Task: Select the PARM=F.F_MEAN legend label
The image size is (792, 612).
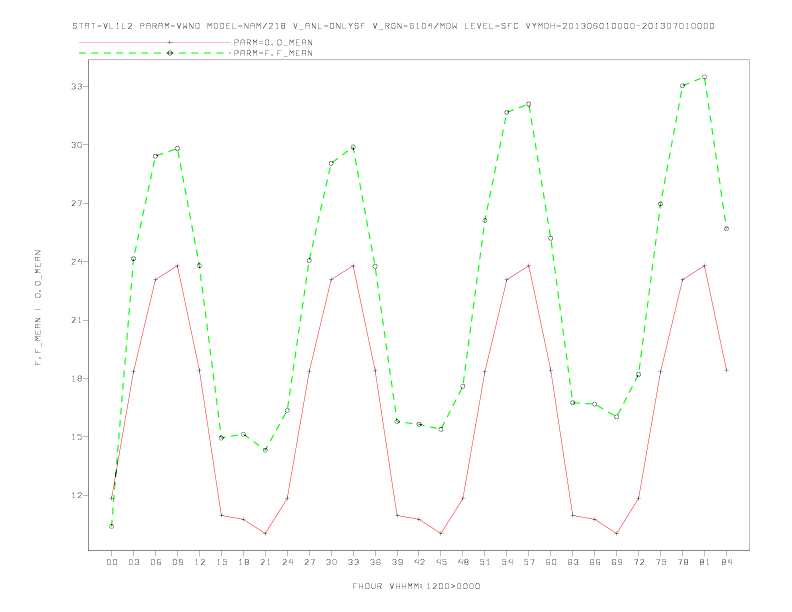Action: (273, 53)
